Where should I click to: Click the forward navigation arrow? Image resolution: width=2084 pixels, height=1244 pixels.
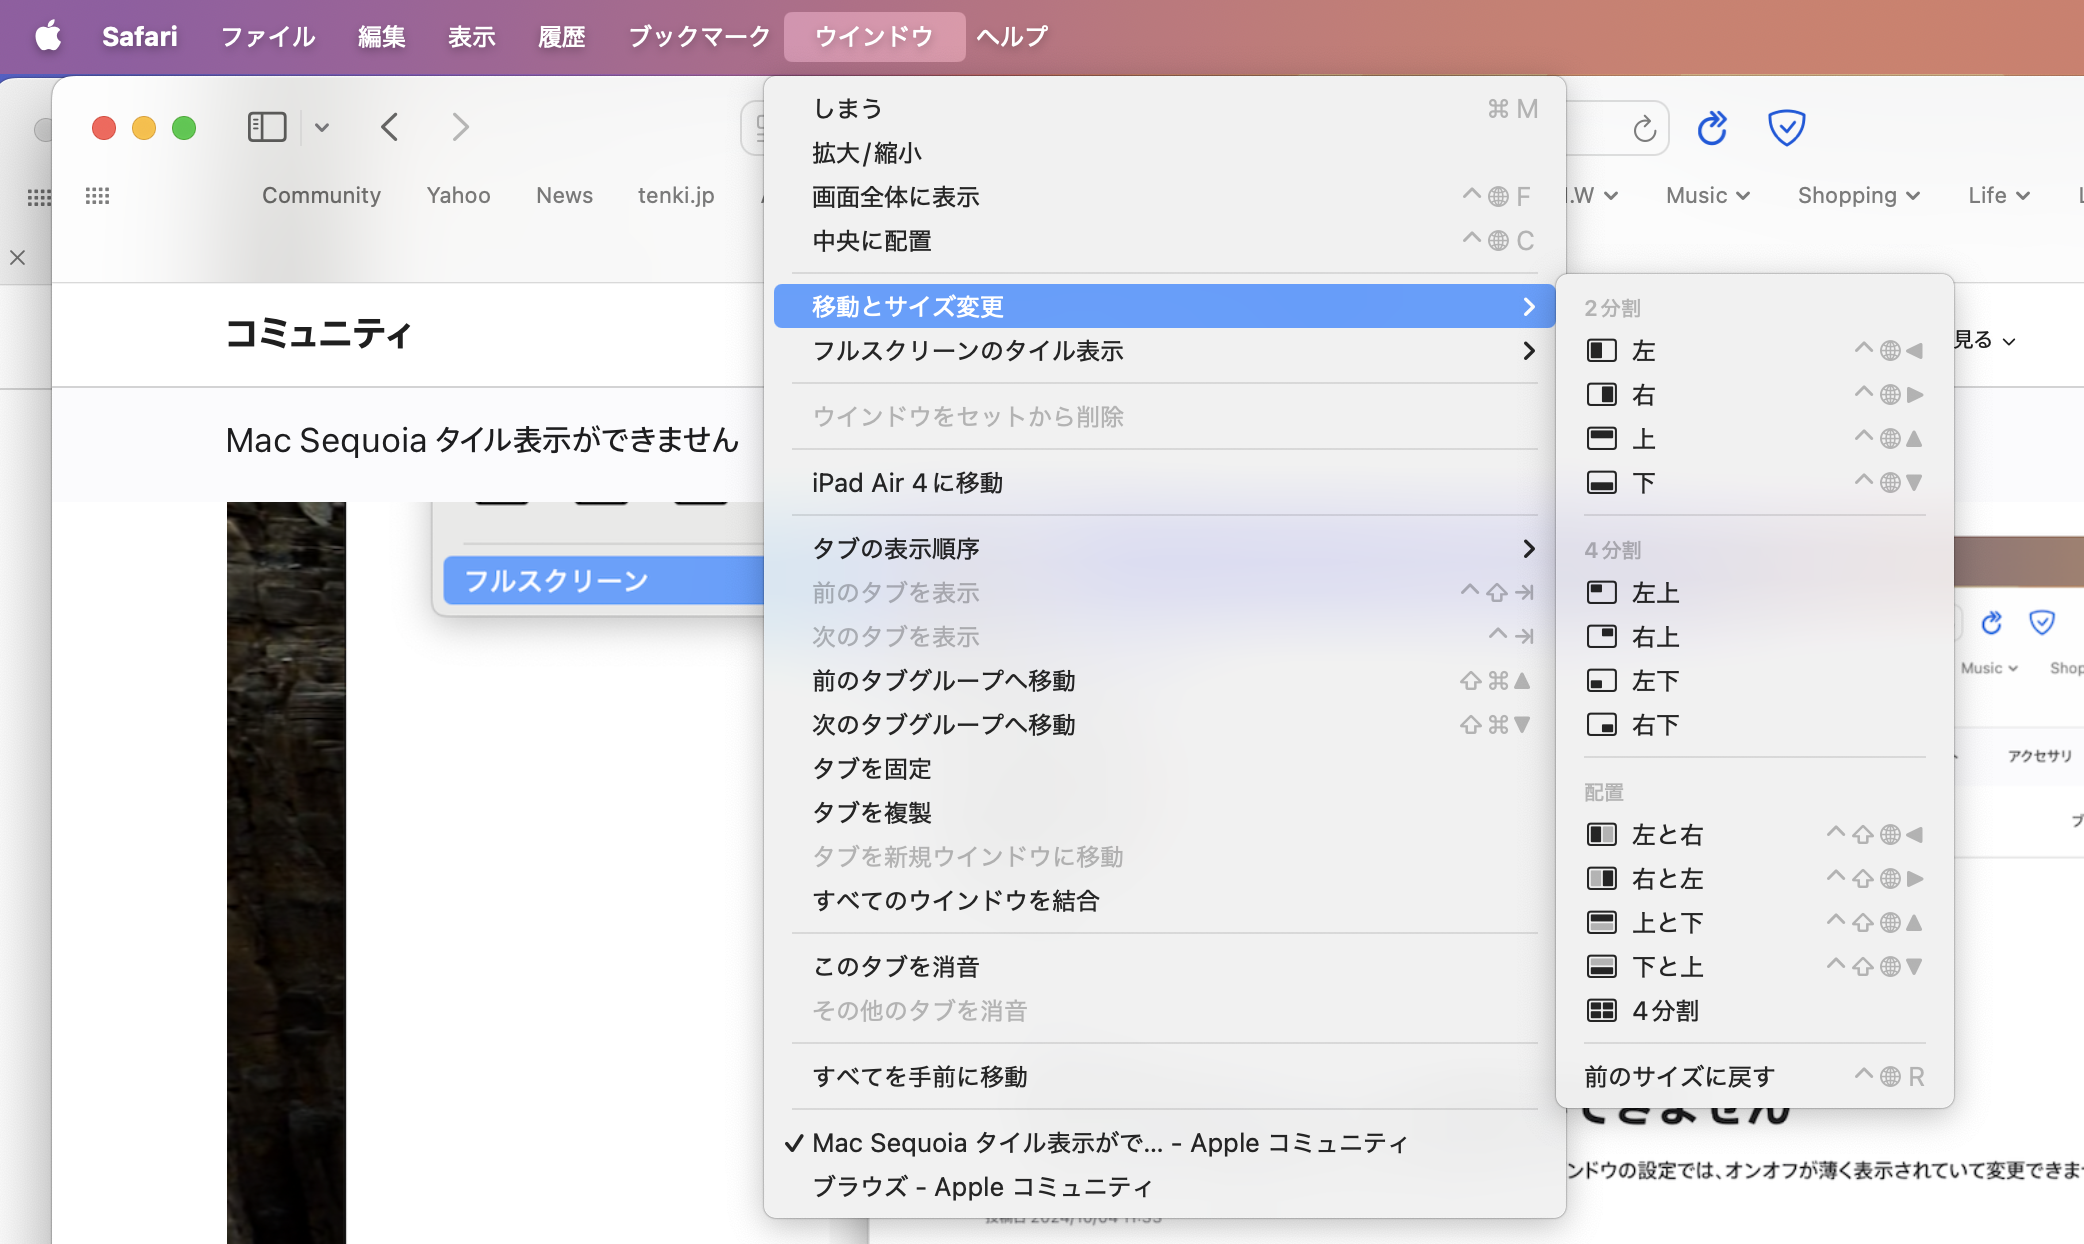(460, 127)
